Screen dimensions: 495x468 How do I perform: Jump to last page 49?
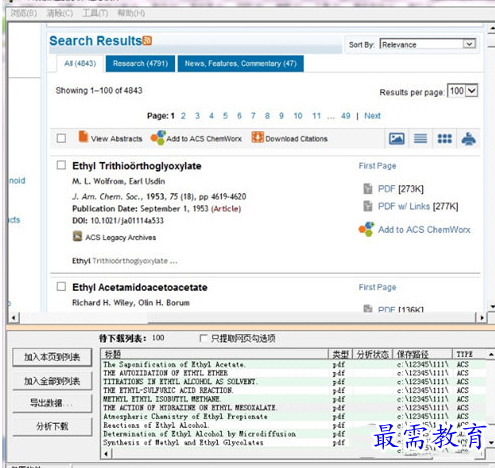click(346, 116)
